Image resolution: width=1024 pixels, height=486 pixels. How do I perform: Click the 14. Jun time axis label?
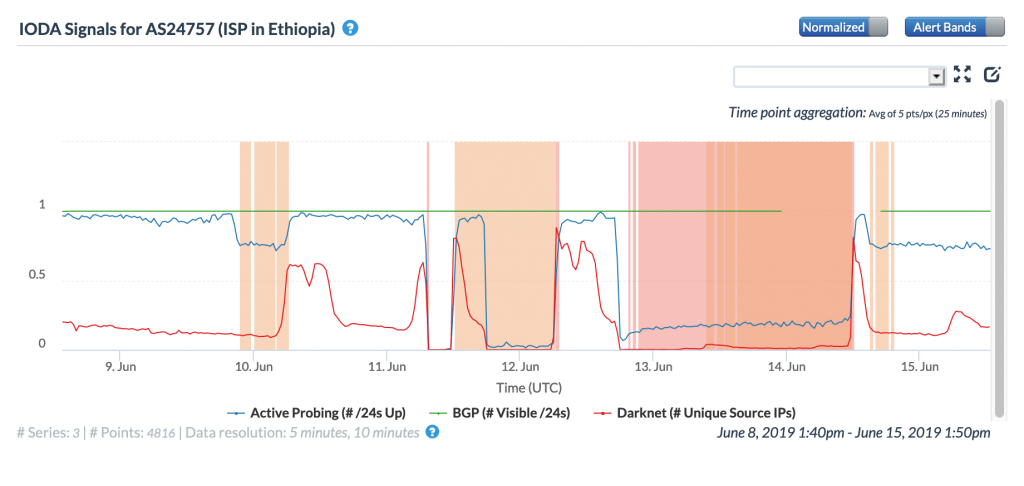(x=788, y=367)
